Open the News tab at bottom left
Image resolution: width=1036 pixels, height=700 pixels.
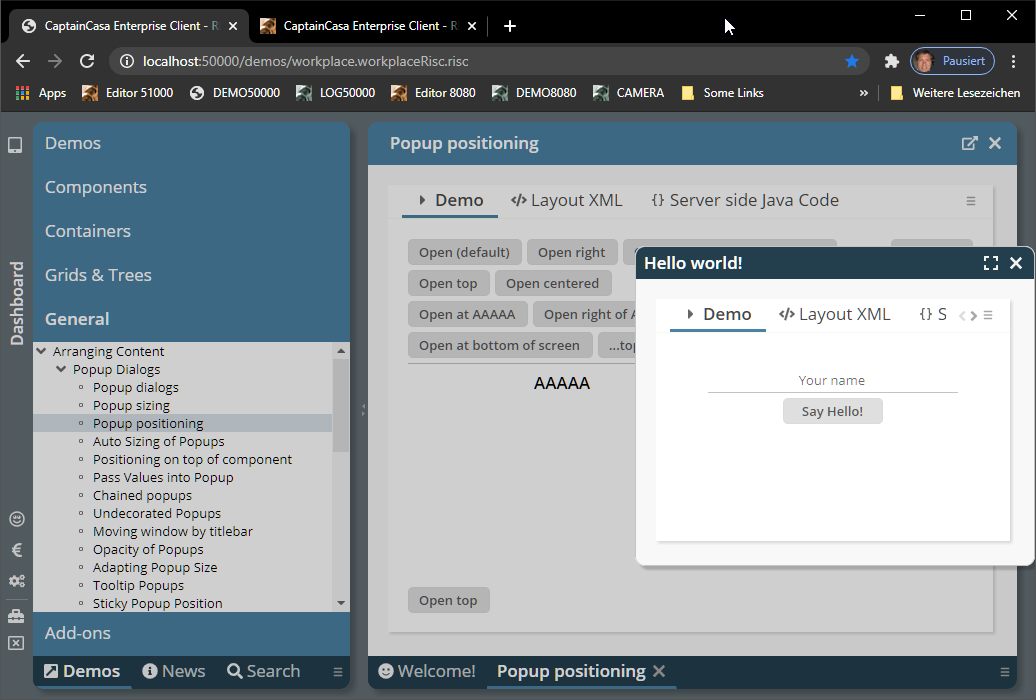(x=174, y=671)
